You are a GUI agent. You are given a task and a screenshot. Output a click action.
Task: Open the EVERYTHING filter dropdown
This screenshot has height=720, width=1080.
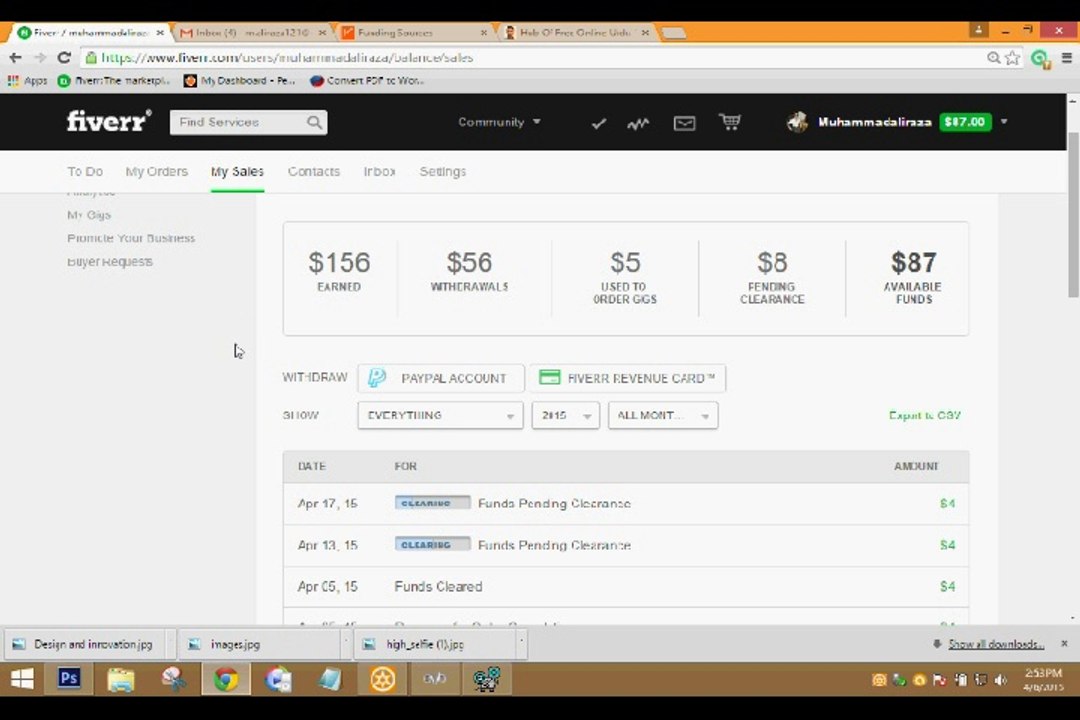(440, 415)
